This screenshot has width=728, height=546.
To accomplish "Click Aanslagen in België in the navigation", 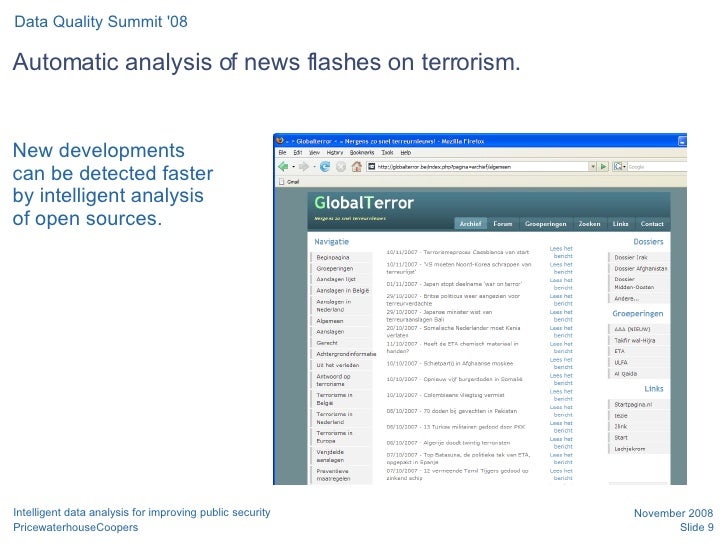I will [342, 291].
